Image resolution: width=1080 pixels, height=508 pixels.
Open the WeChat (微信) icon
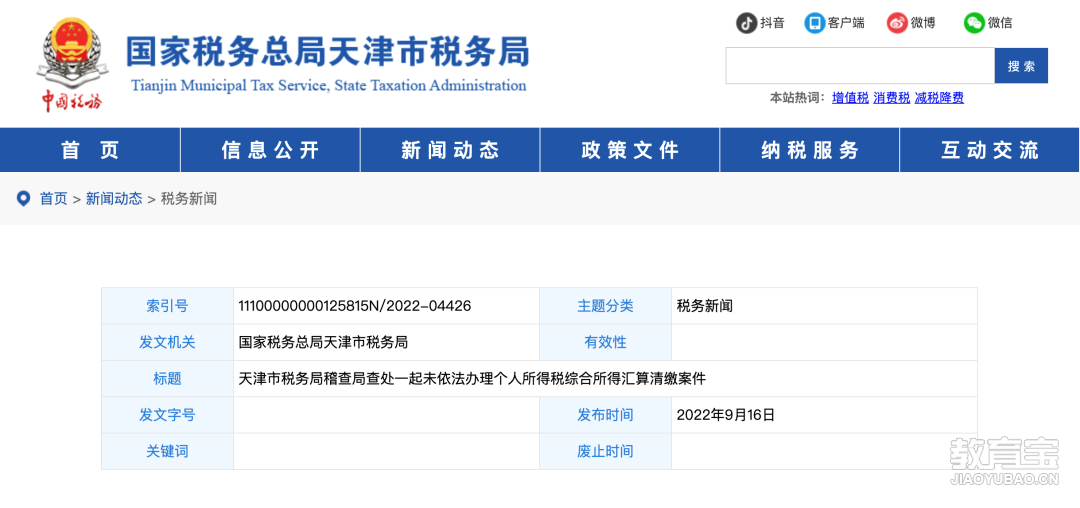(x=974, y=23)
